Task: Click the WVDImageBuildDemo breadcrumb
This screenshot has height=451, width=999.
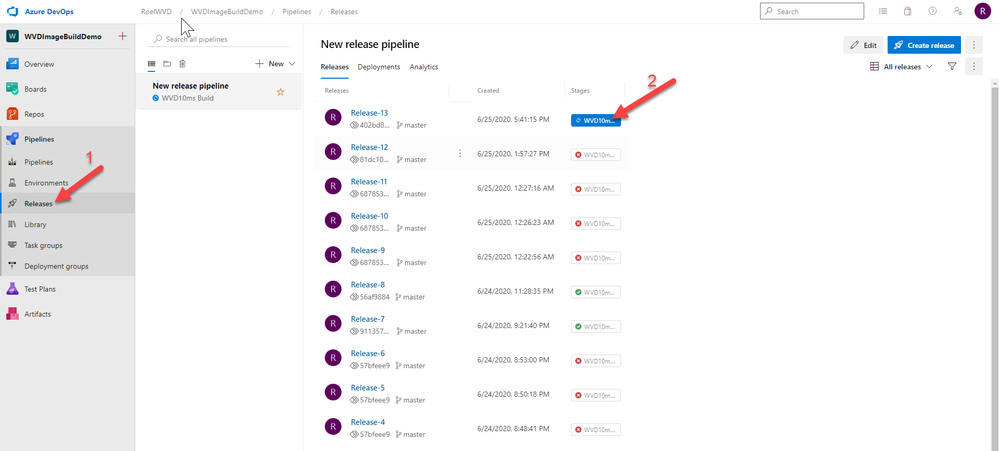Action: (227, 11)
